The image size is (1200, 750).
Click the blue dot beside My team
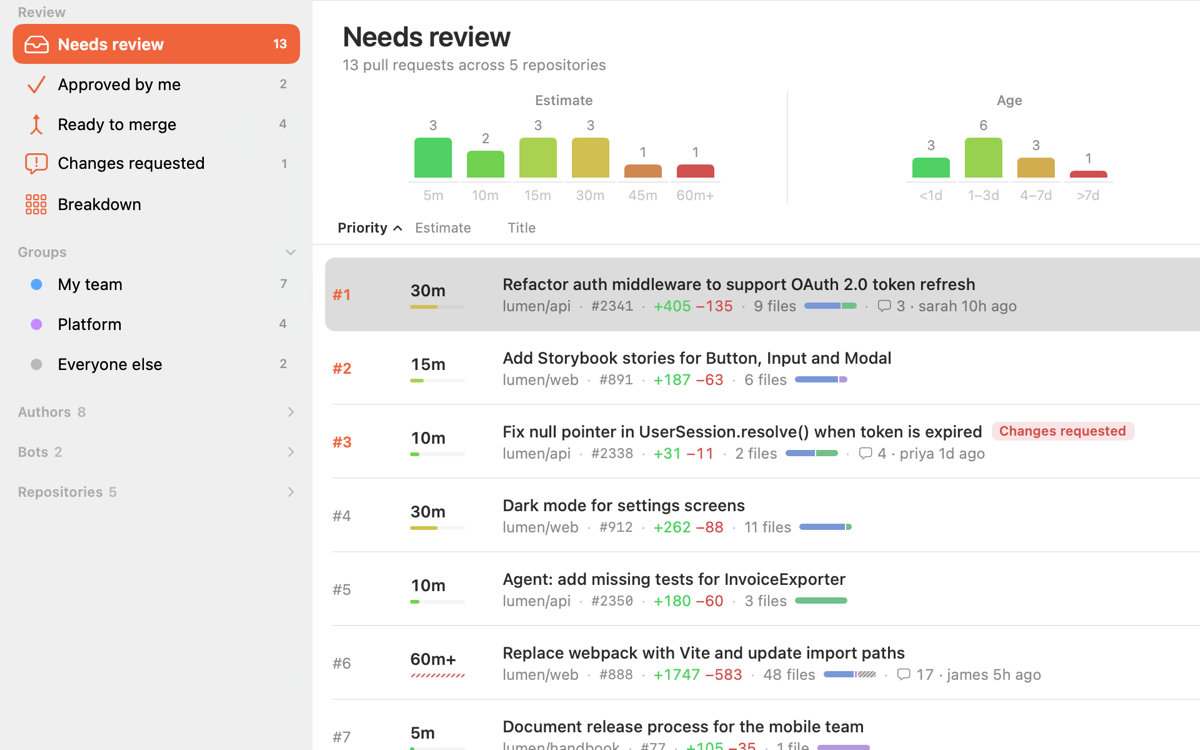(36, 284)
